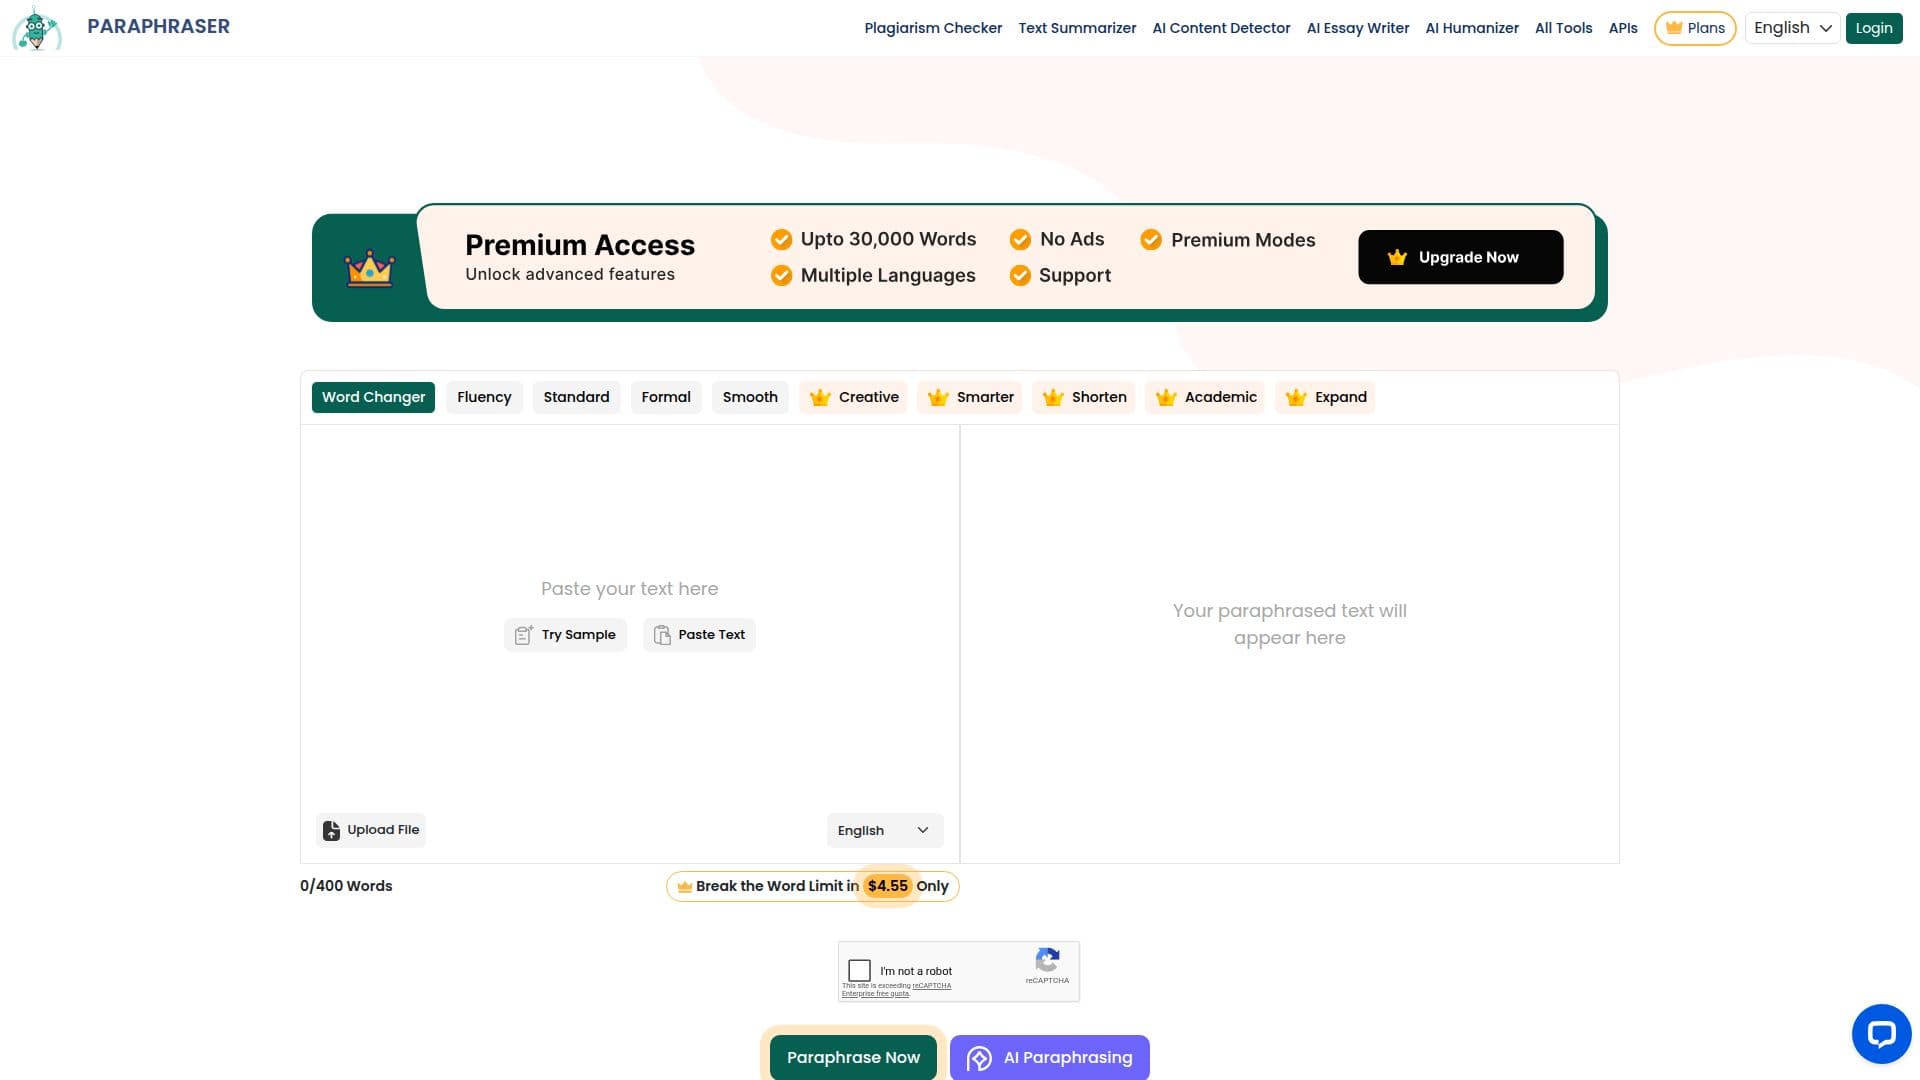Viewport: 1920px width, 1080px height.
Task: Click the 0/400 Words counter
Action: [x=346, y=886]
